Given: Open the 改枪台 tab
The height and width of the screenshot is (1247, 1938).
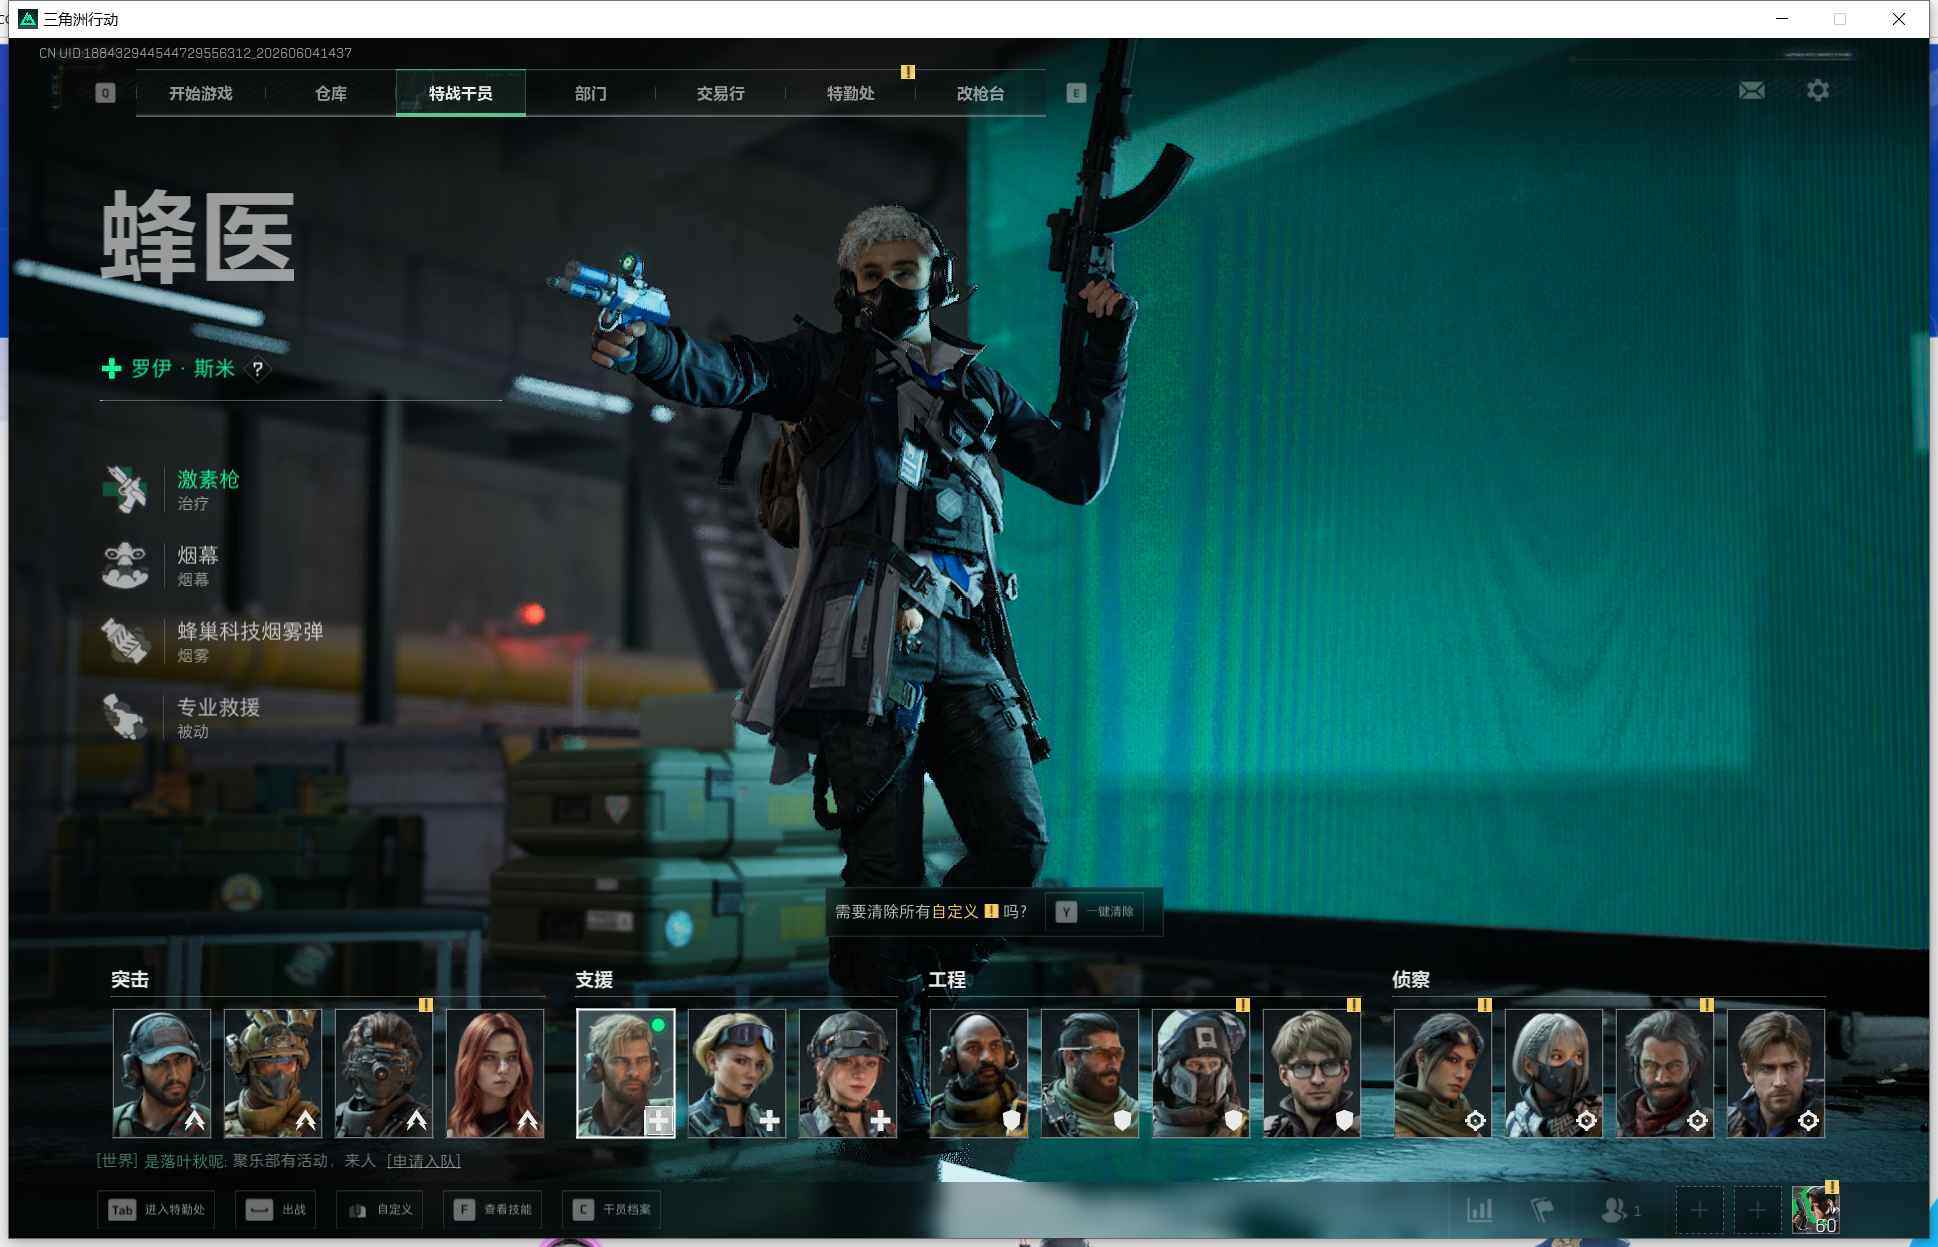Looking at the screenshot, I should pyautogui.click(x=981, y=93).
